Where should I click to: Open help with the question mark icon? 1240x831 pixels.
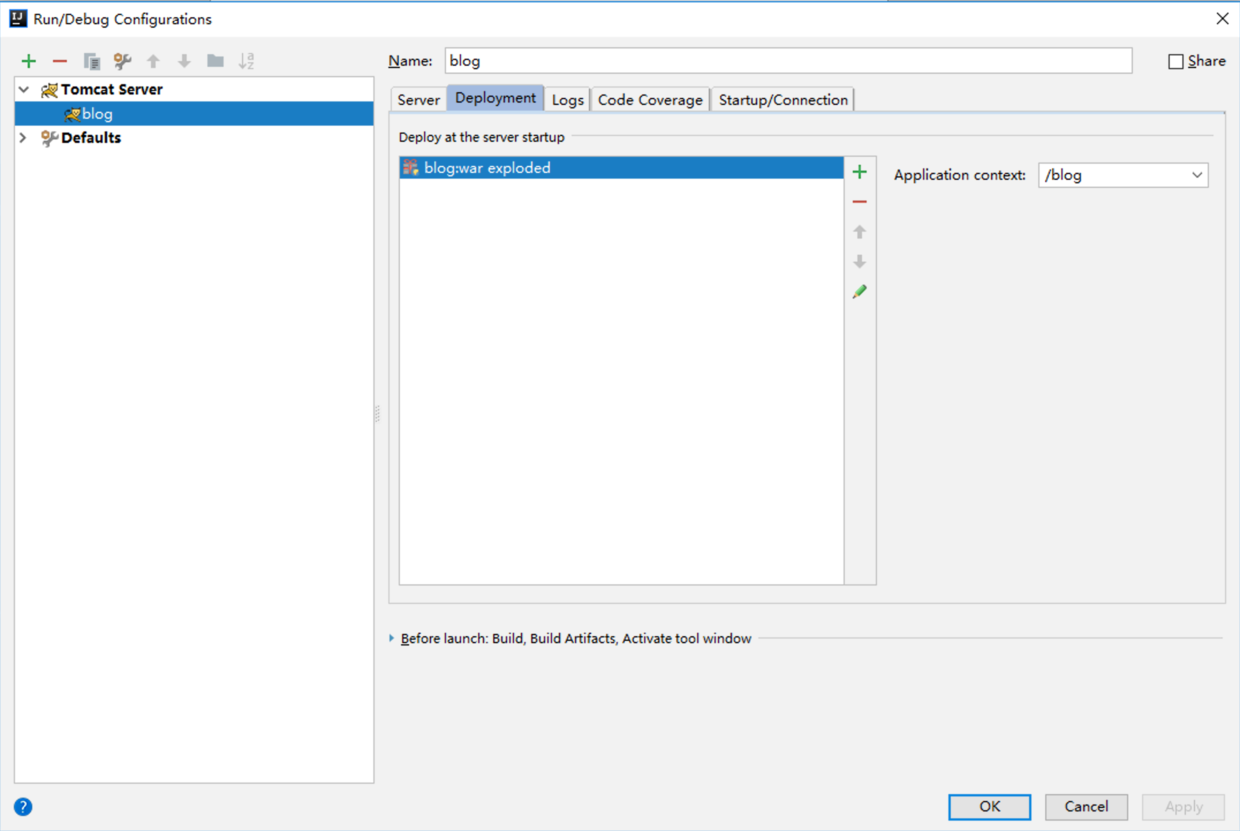coord(23,807)
